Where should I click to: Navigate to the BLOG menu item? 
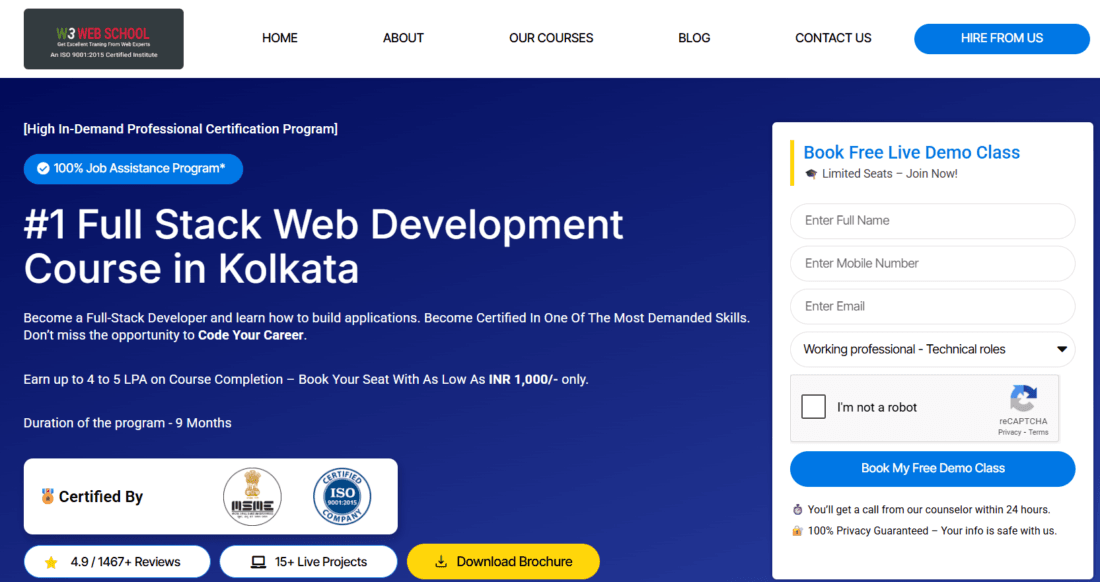694,38
